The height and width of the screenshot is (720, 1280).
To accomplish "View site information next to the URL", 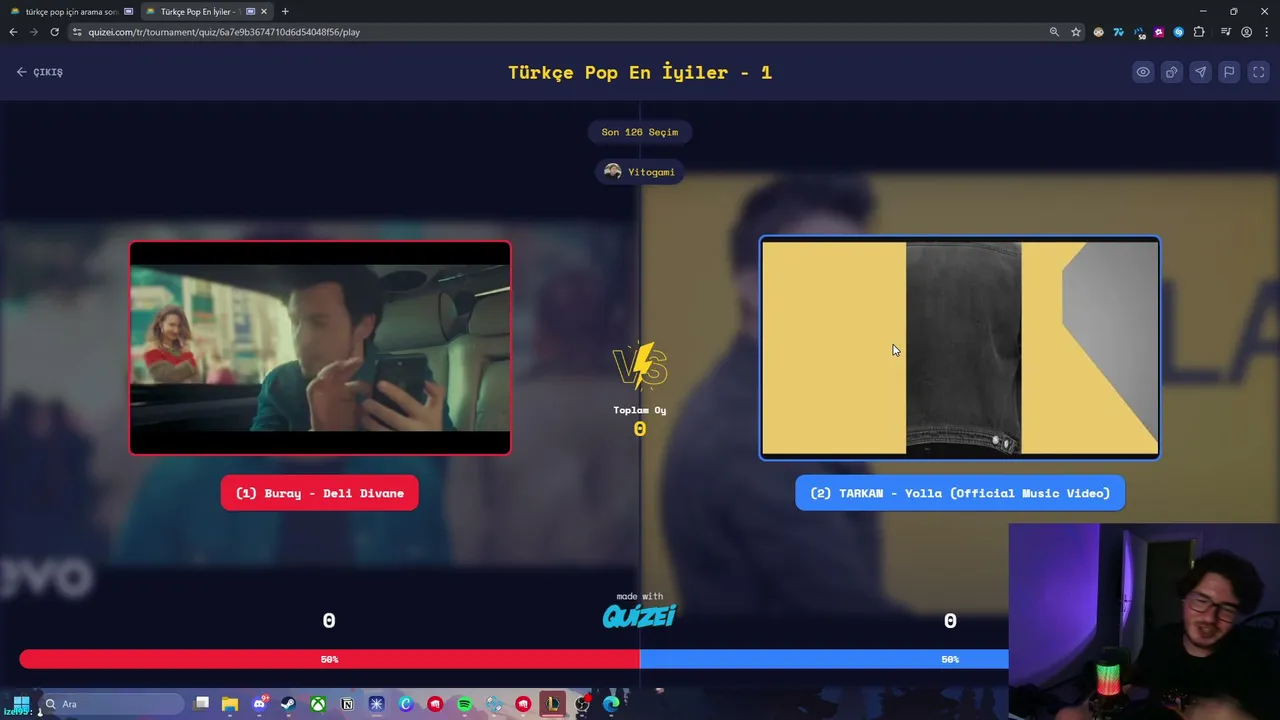I will 77,32.
